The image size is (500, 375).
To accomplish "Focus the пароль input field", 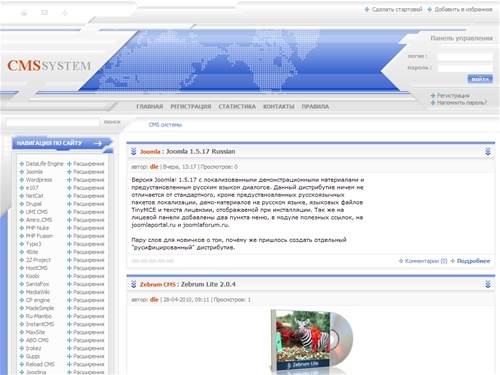I will tap(465, 68).
